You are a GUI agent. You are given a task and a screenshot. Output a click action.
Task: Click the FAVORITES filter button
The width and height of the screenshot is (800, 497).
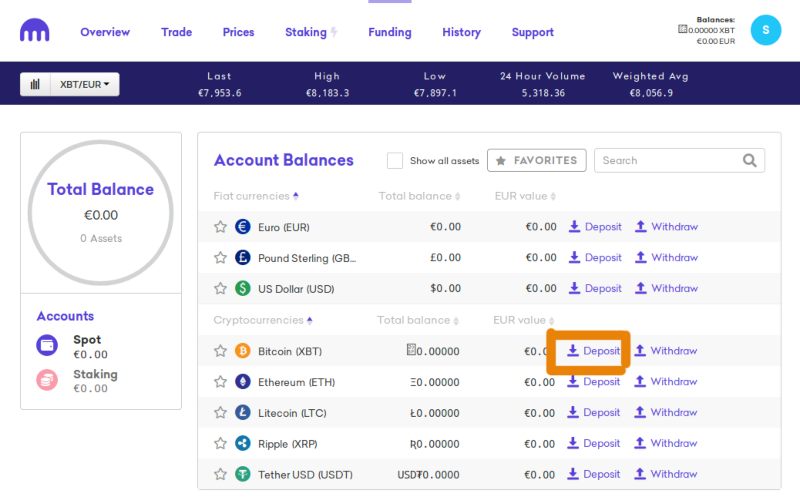pos(537,160)
